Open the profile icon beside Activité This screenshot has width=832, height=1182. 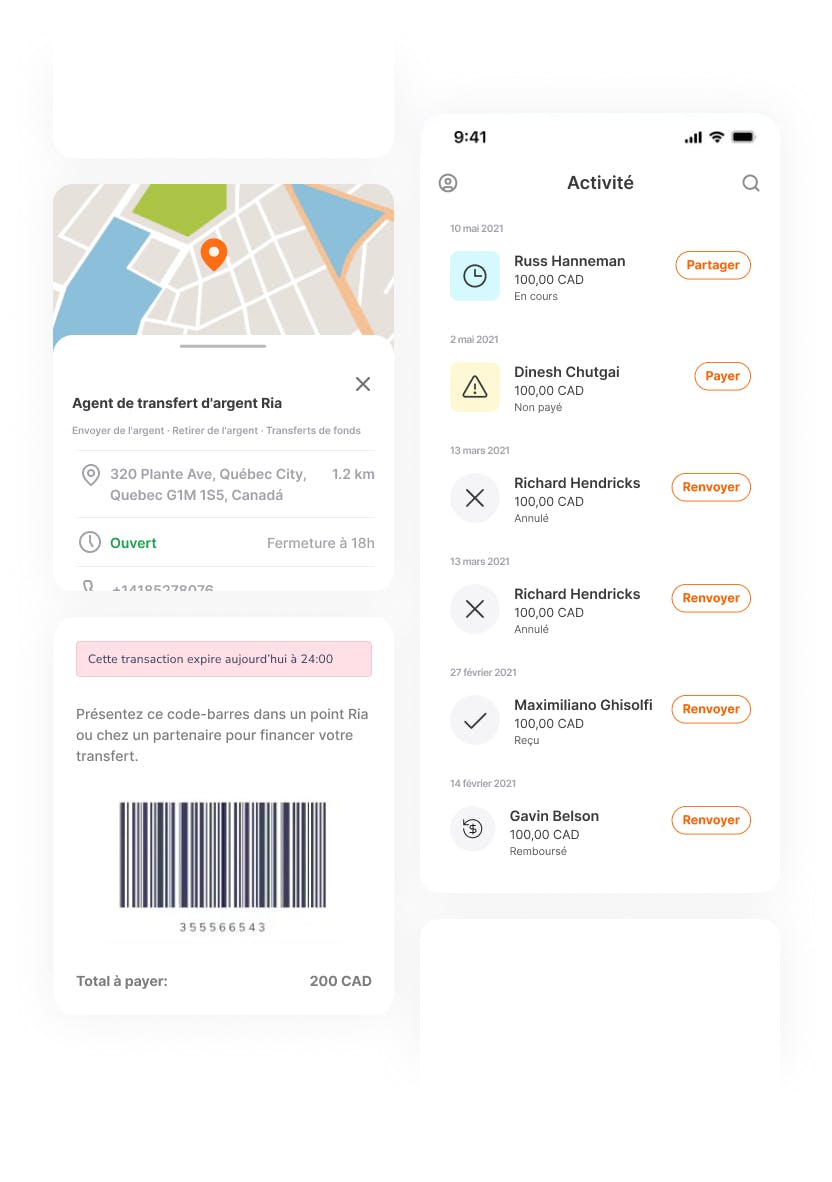click(x=448, y=183)
